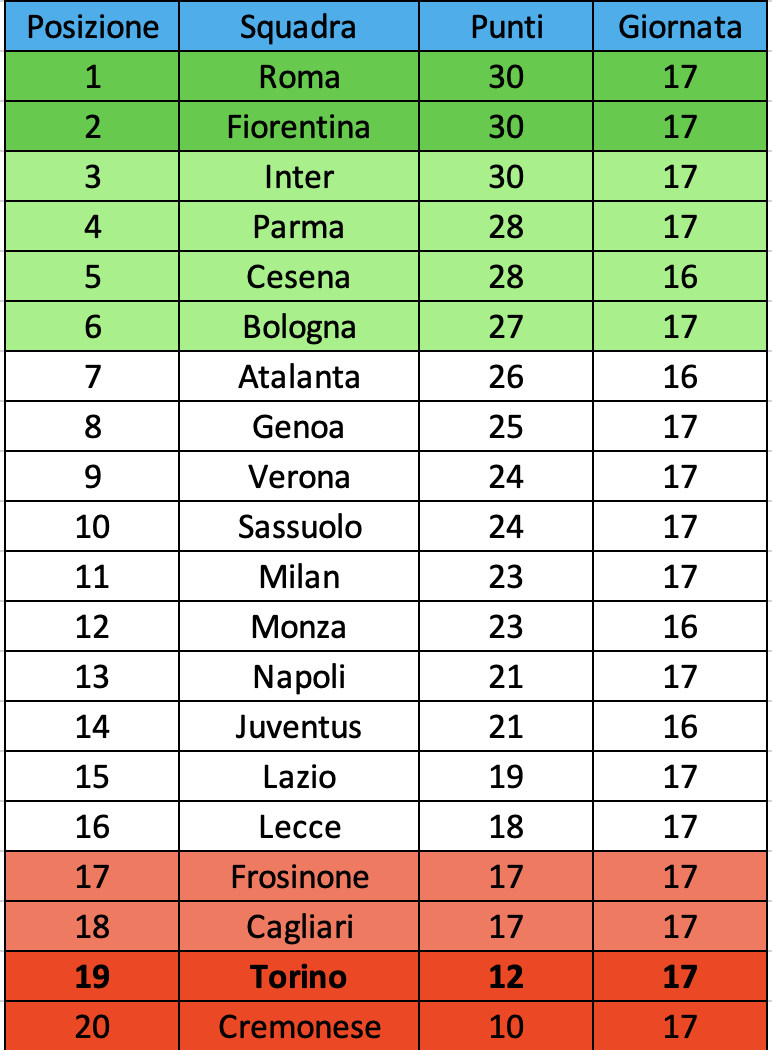Select the Frosinone team cell

coord(298,877)
